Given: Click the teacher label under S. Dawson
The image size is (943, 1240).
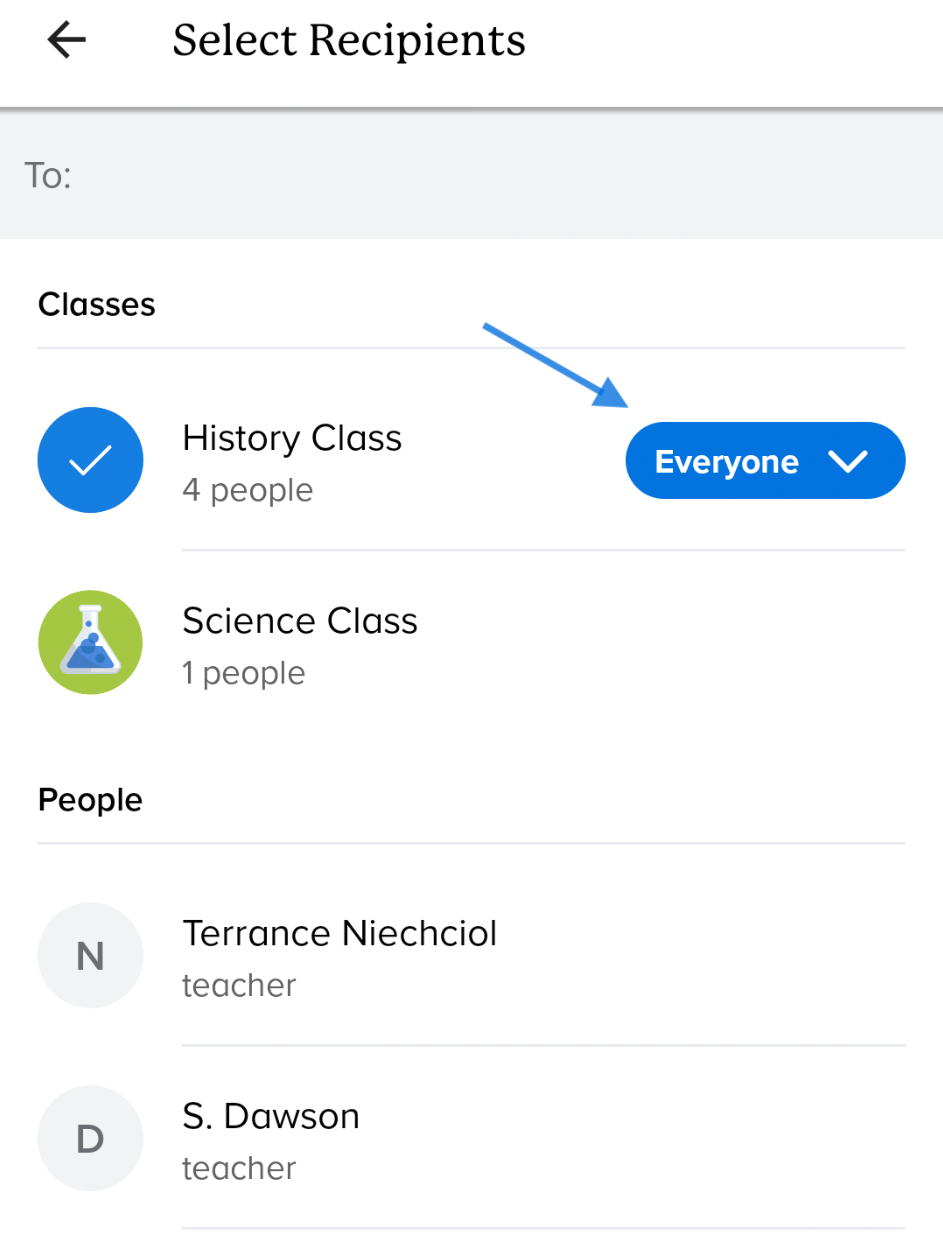Looking at the screenshot, I should (239, 1168).
